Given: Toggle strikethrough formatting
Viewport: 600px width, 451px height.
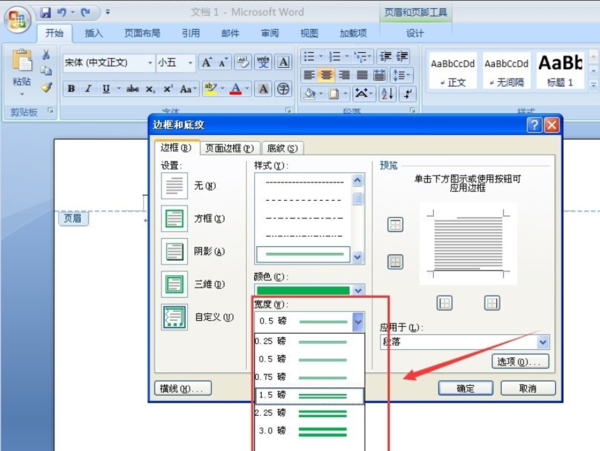Looking at the screenshot, I should pyautogui.click(x=132, y=89).
